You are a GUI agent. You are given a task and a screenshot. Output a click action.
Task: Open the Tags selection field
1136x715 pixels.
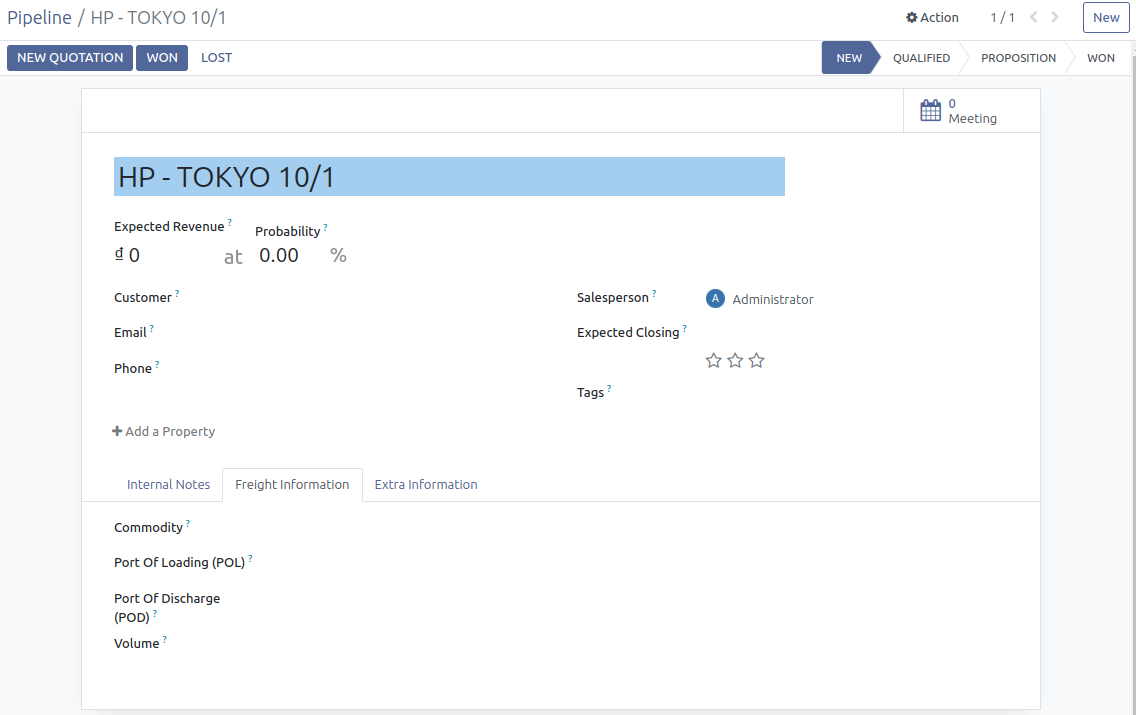(x=860, y=393)
